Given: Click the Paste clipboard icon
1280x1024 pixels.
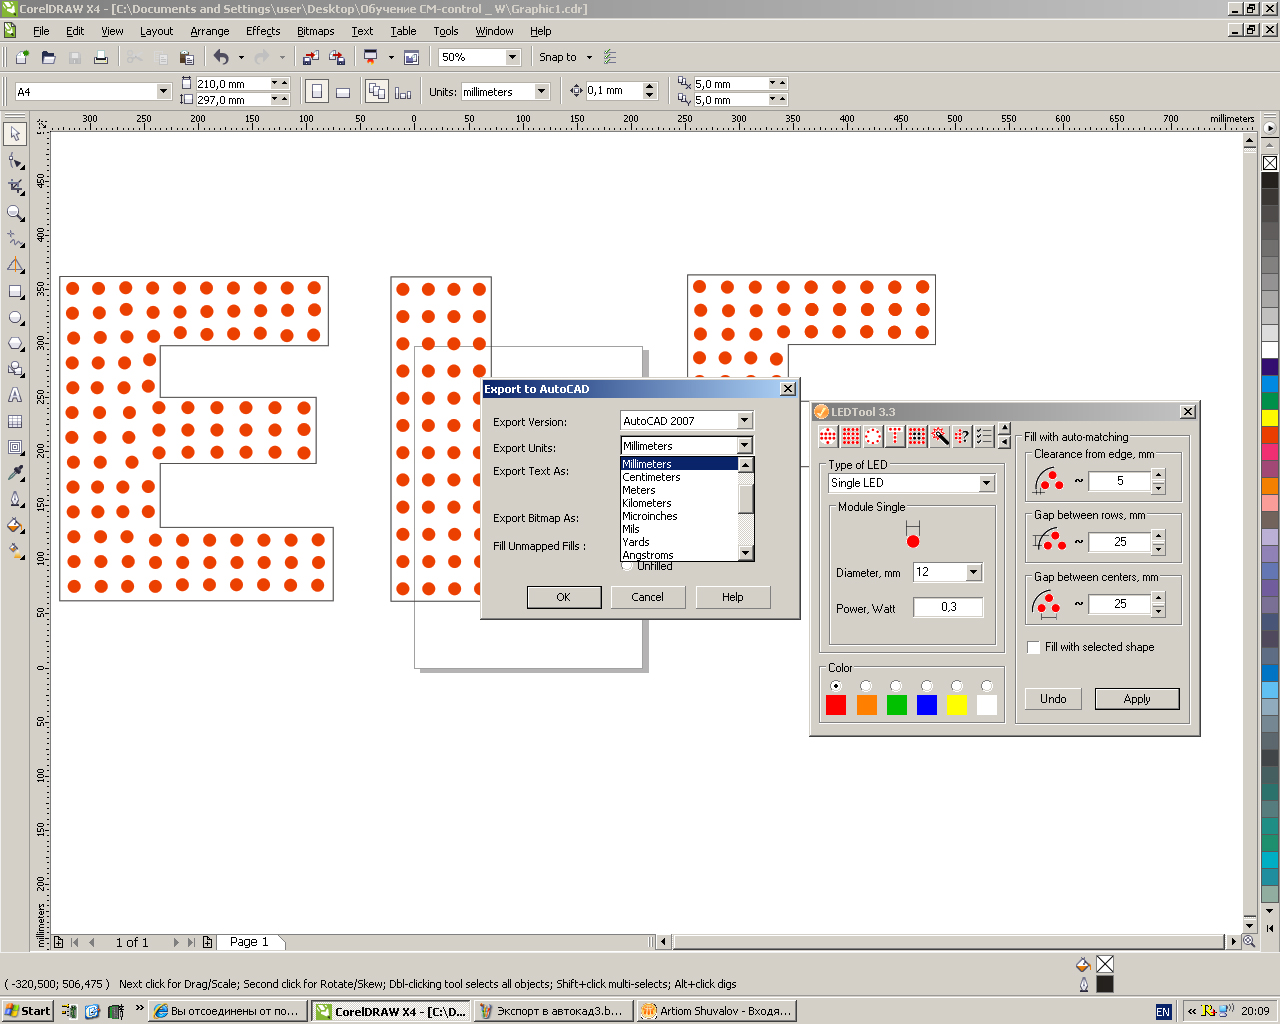Looking at the screenshot, I should click(187, 57).
